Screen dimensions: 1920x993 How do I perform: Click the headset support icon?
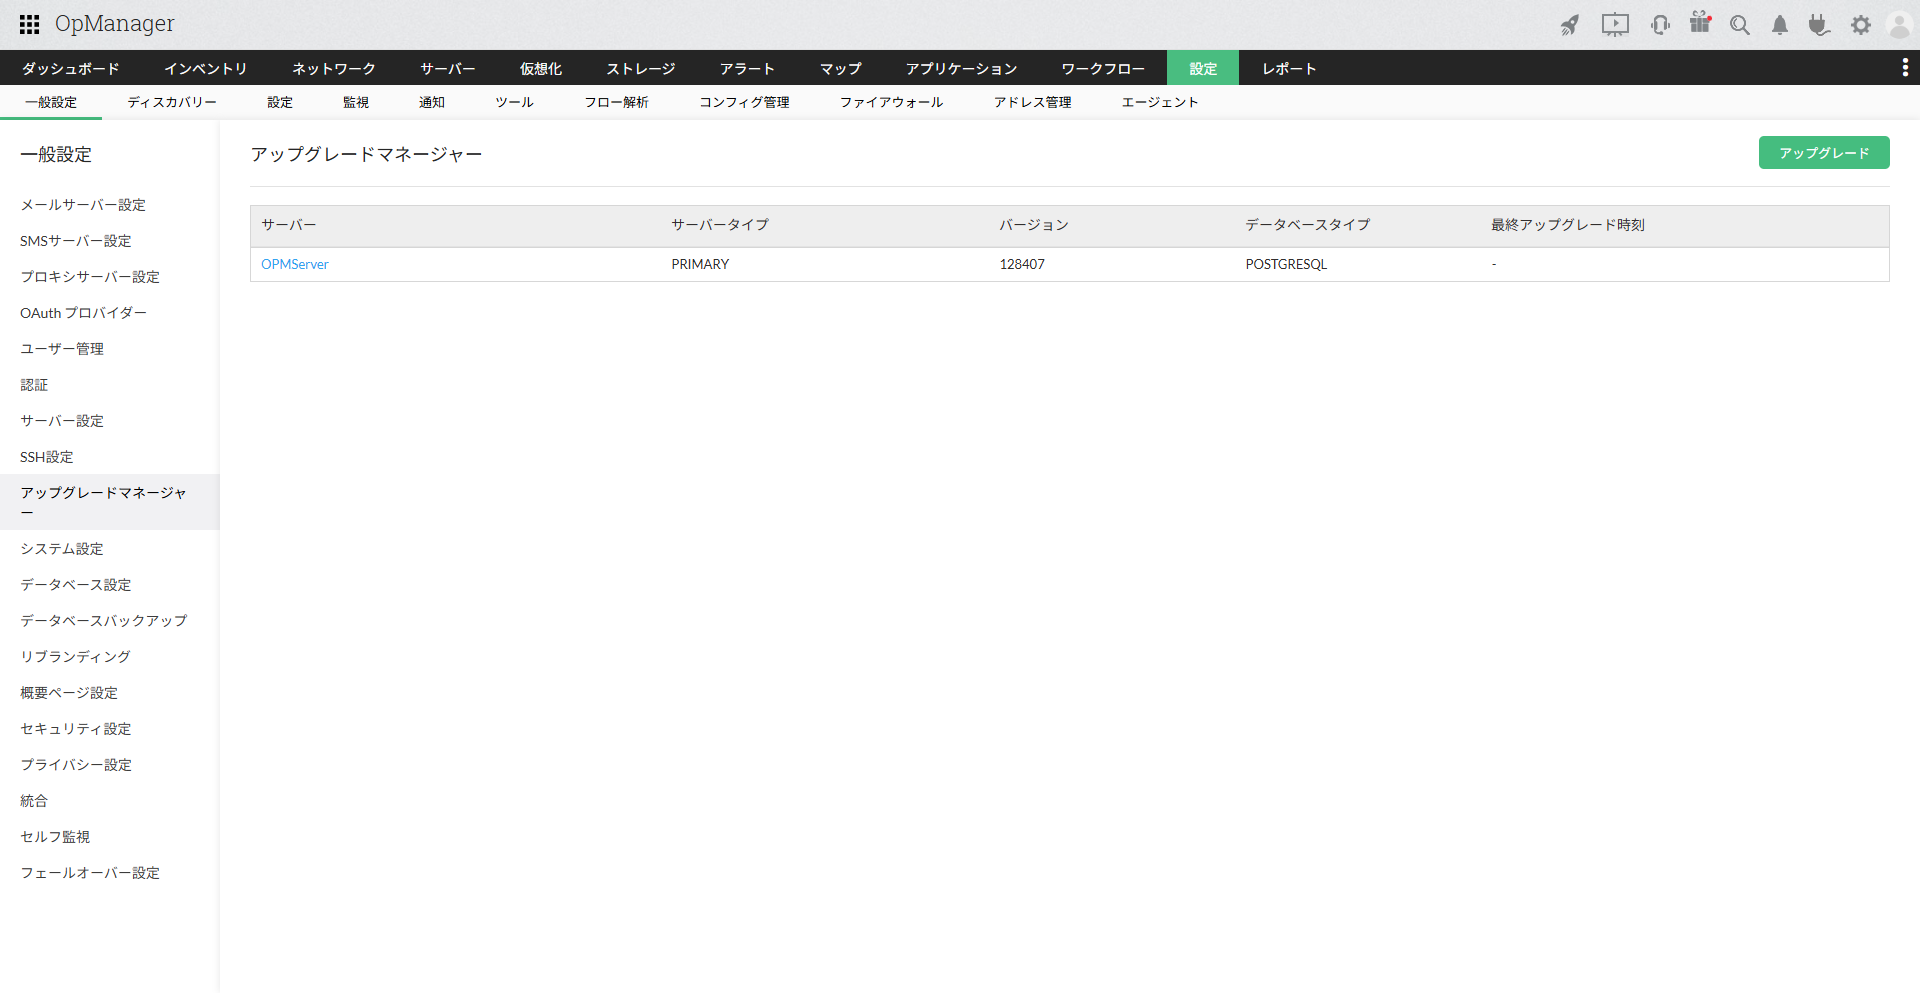[x=1660, y=25]
